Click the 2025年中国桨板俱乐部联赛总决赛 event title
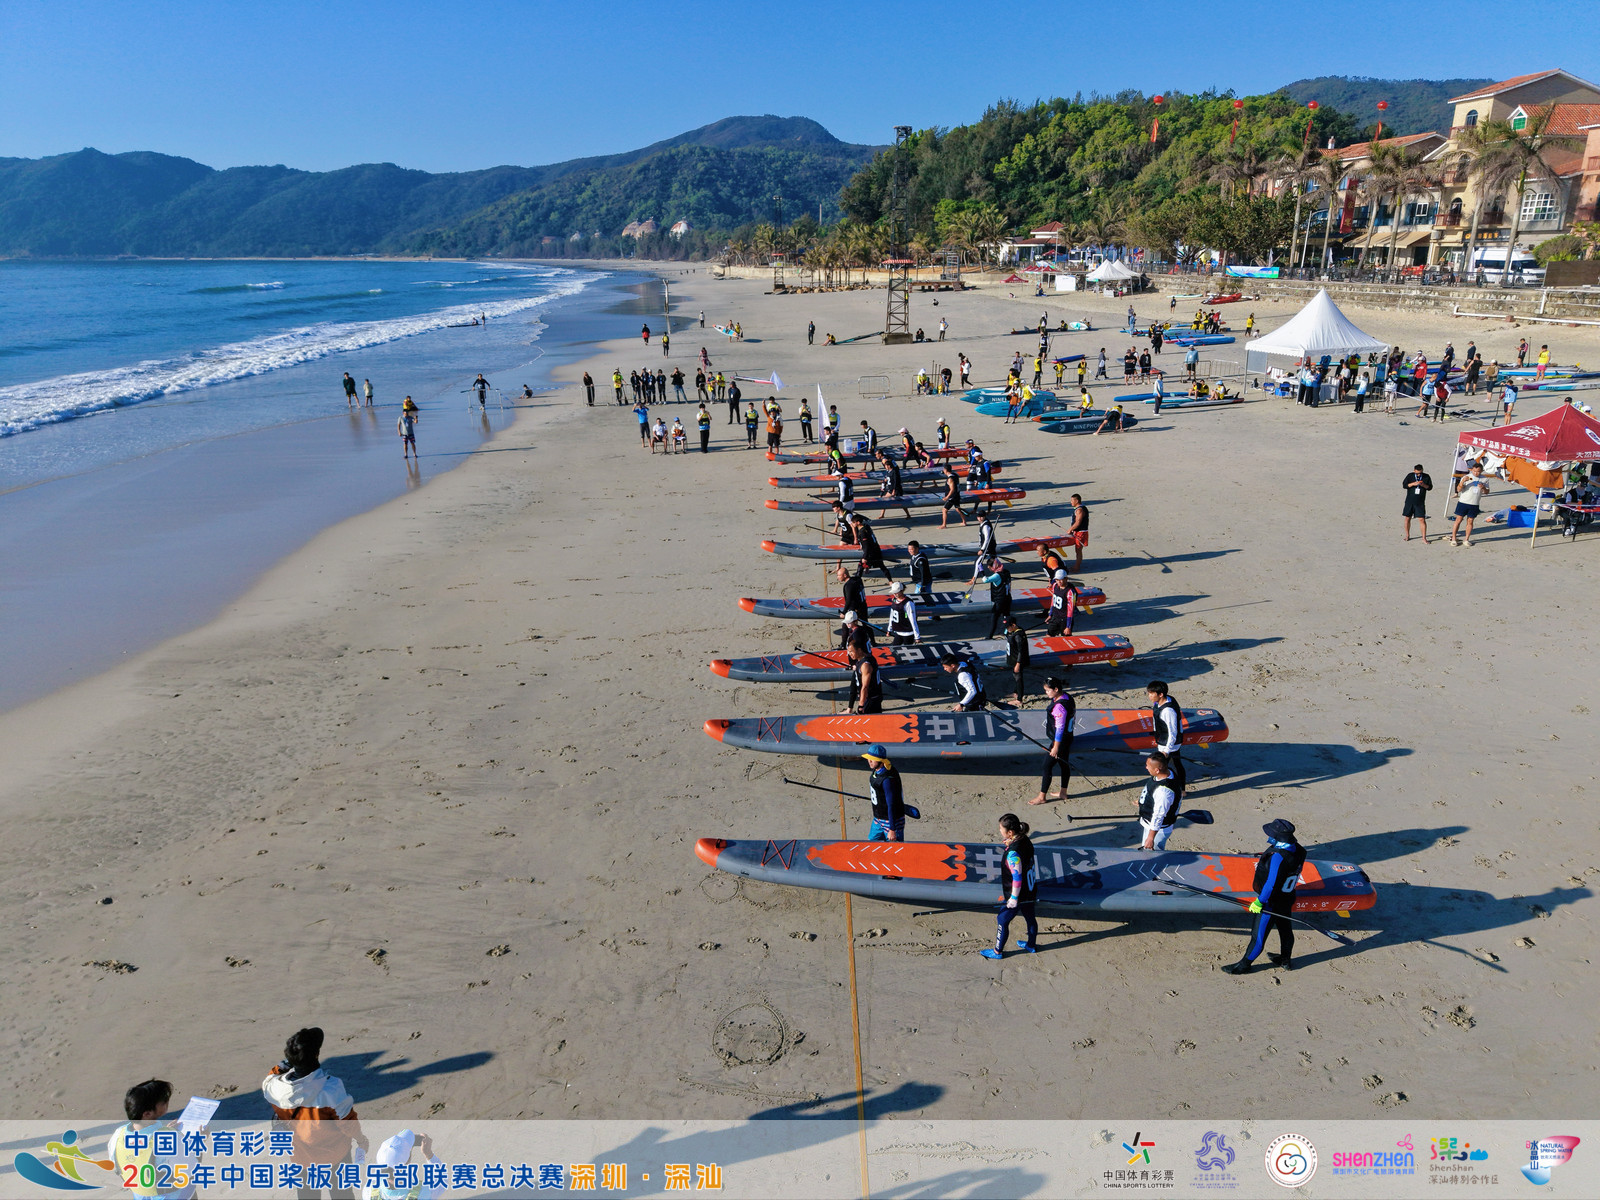Screen dimensions: 1600x1200 pyautogui.click(x=343, y=1177)
